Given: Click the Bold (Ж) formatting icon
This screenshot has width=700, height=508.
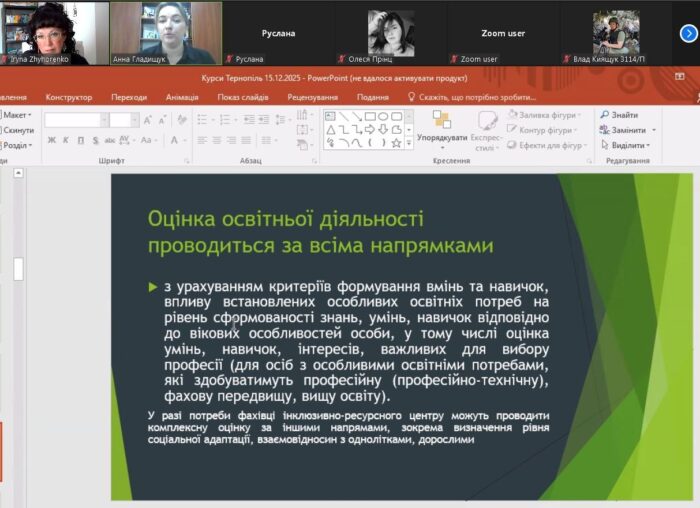Looking at the screenshot, I should (51, 140).
